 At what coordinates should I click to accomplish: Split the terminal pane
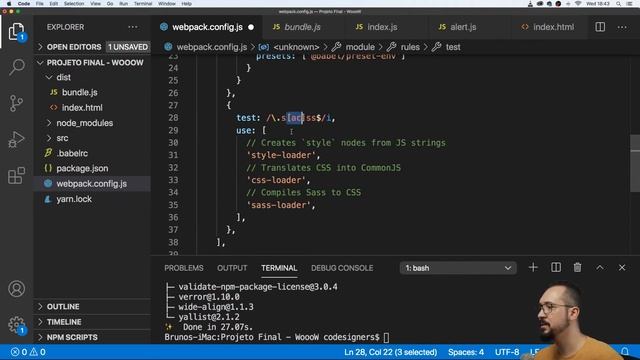pos(556,268)
